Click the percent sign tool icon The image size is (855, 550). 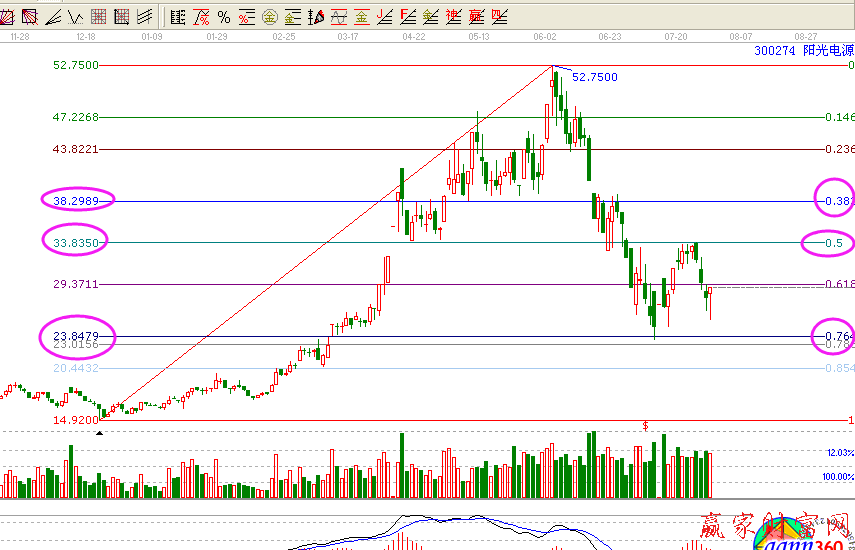coord(223,16)
